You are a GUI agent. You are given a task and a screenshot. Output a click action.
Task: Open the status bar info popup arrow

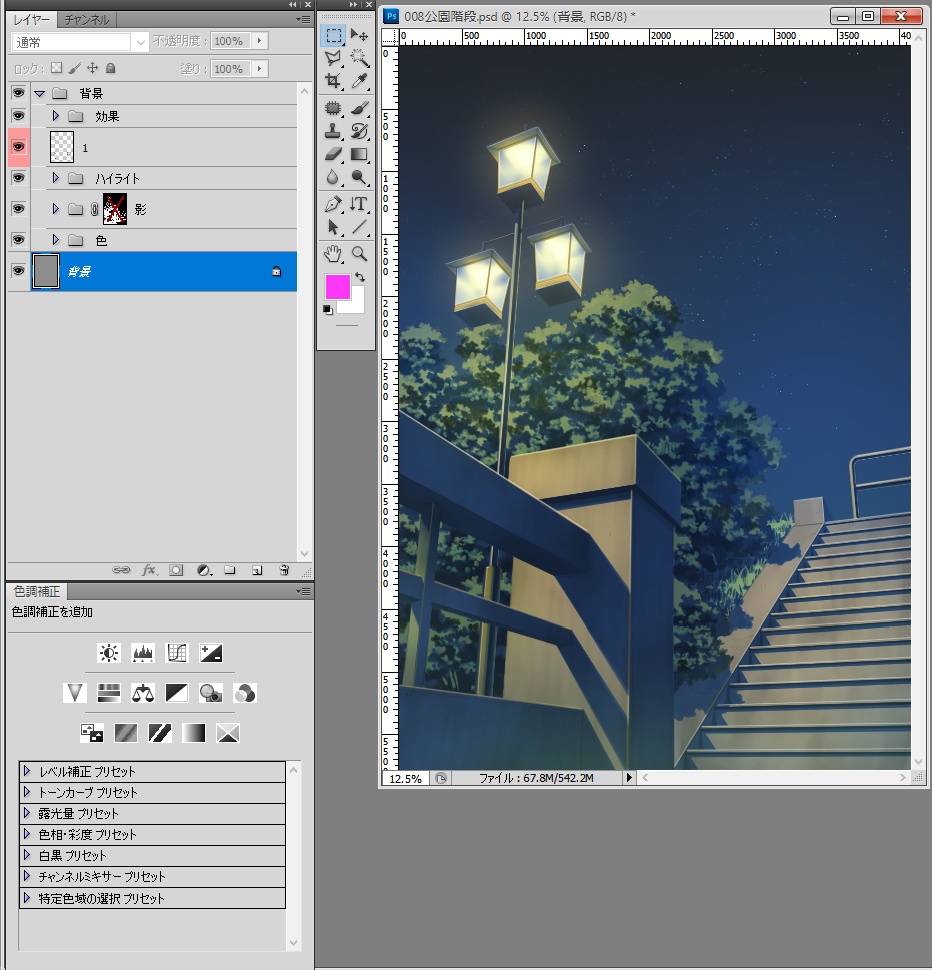point(629,778)
